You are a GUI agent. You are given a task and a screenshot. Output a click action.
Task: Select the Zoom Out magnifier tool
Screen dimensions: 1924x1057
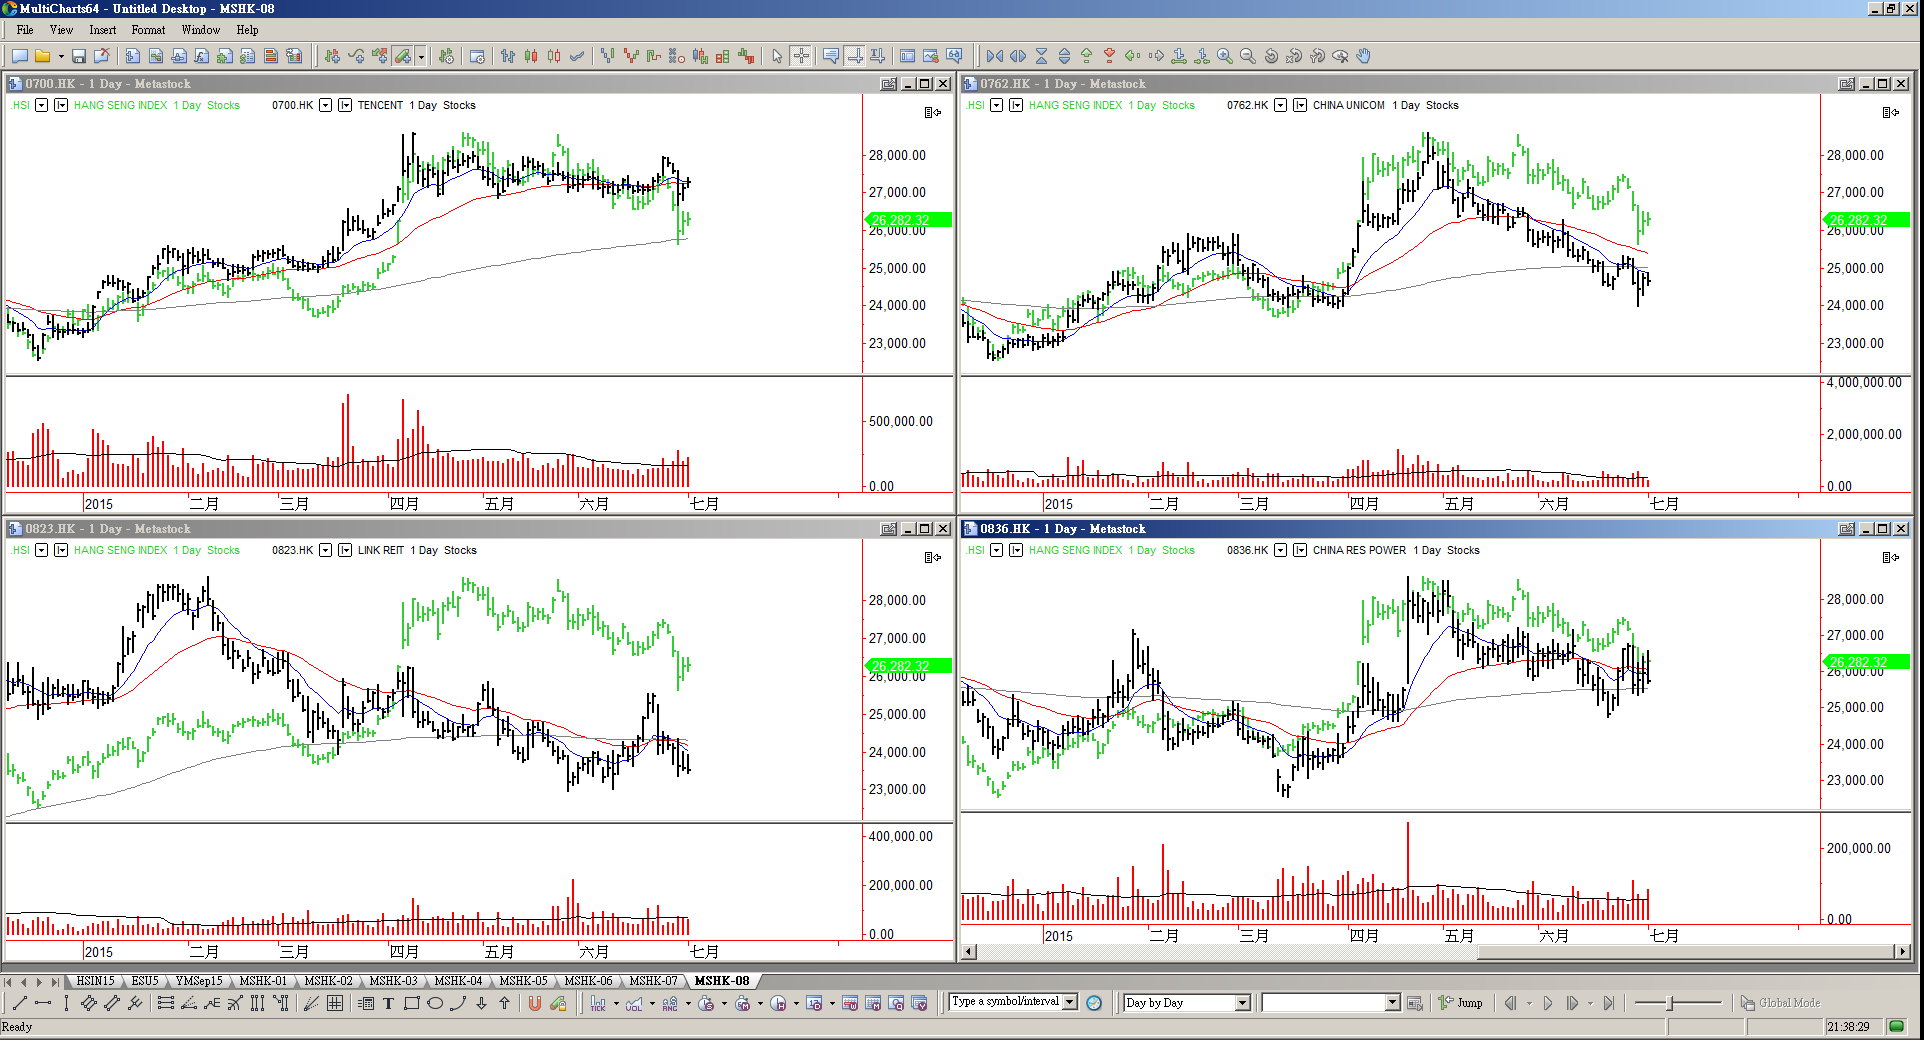(x=1247, y=57)
